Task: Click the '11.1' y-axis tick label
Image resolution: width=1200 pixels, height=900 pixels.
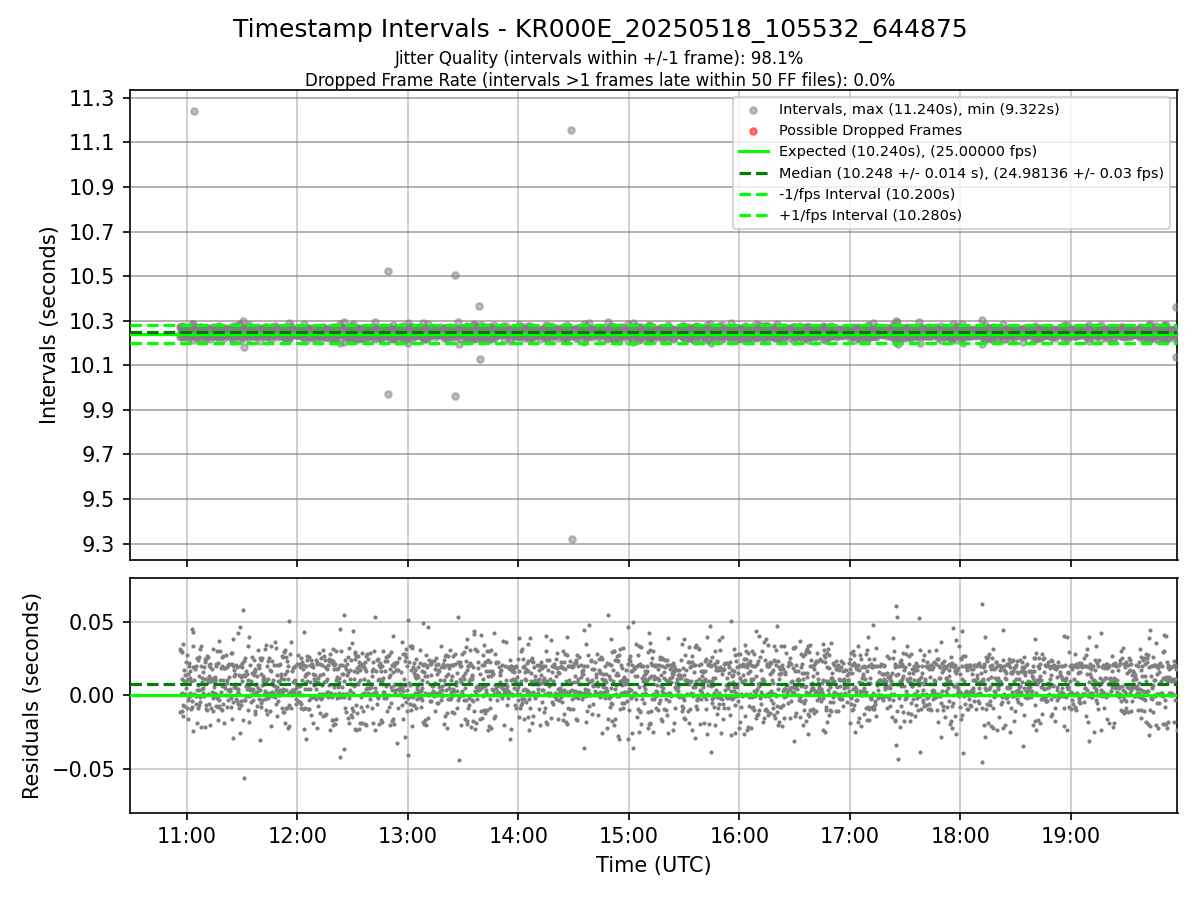Action: 94,143
